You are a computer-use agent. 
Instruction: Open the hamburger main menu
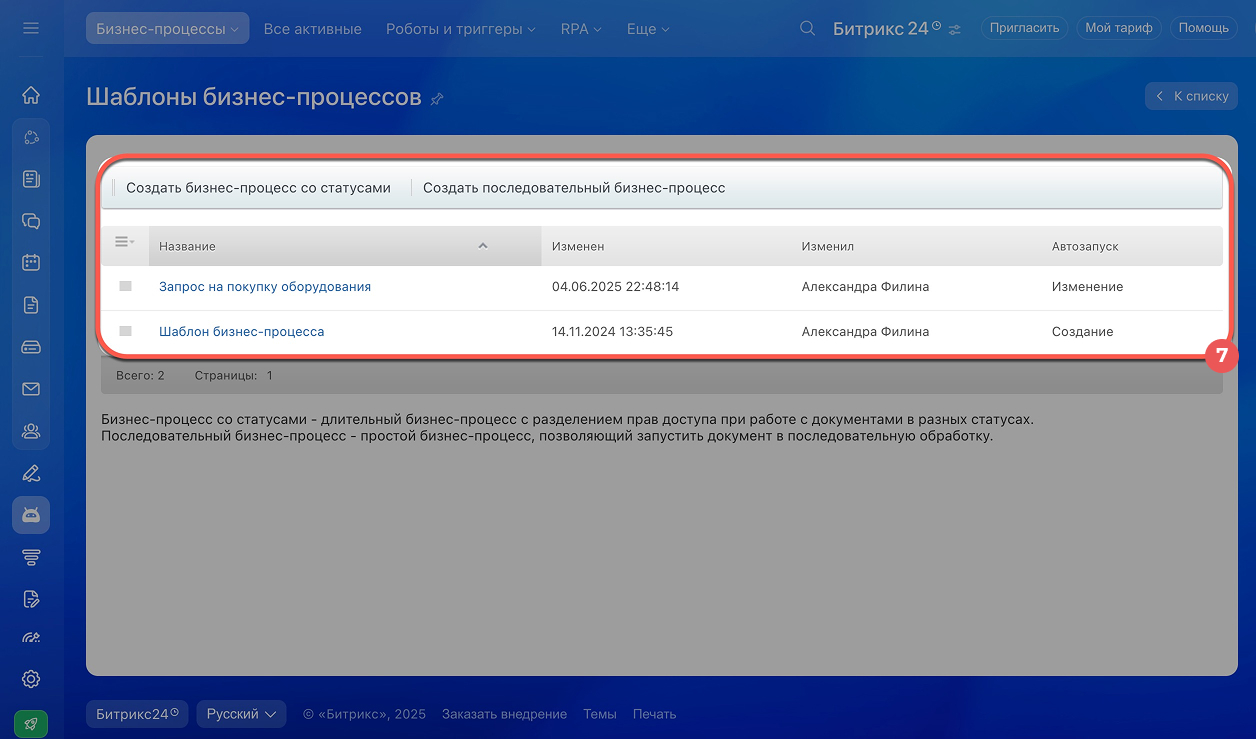(x=31, y=28)
